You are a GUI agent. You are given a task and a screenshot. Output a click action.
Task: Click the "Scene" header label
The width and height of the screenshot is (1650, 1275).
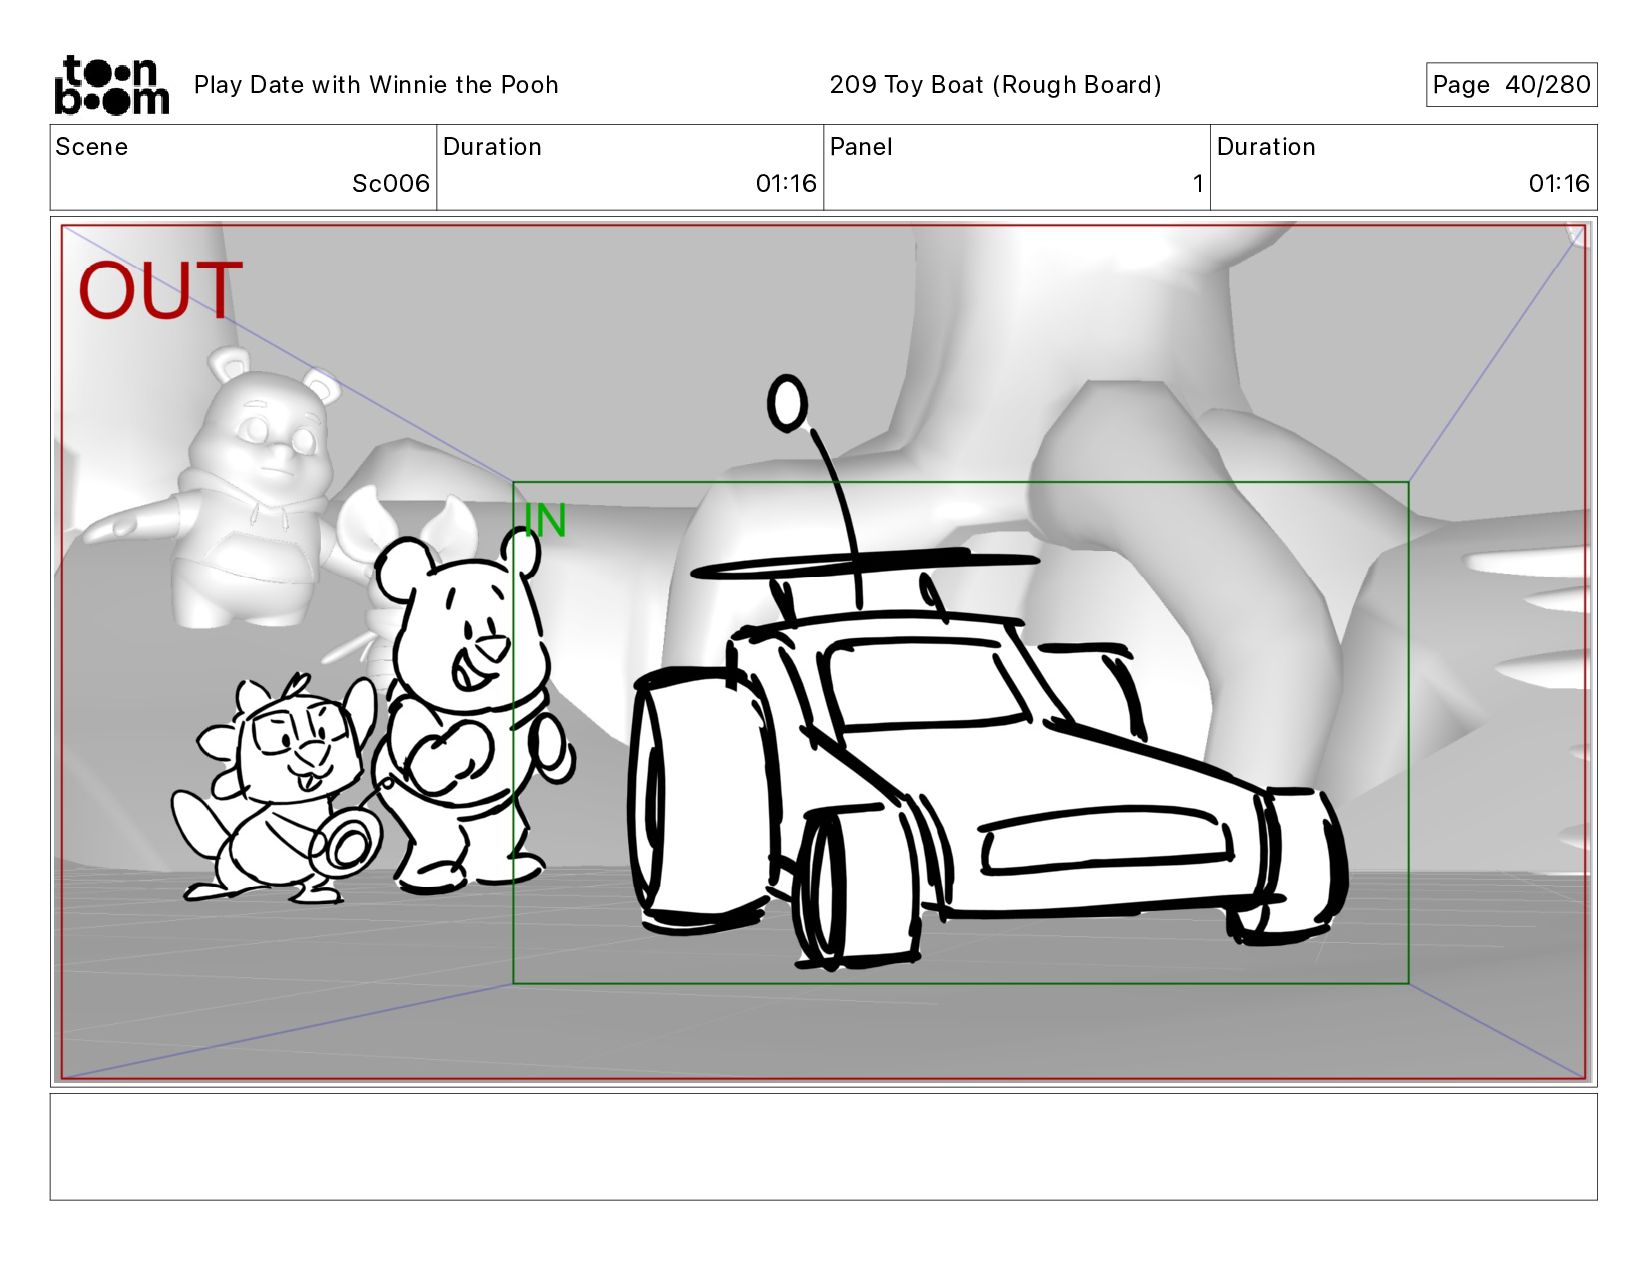pos(92,147)
